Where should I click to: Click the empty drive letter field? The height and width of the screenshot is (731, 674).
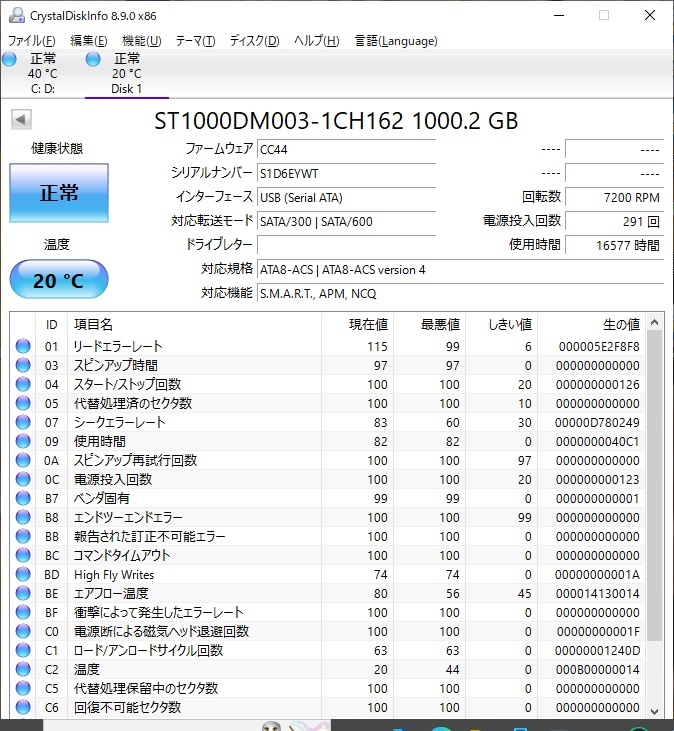pos(346,245)
